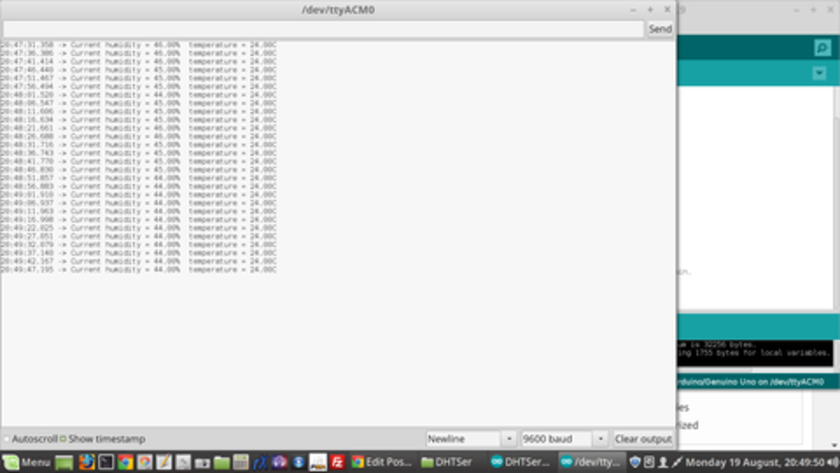The width and height of the screenshot is (840, 473).
Task: Click the serial message input field
Action: [322, 29]
